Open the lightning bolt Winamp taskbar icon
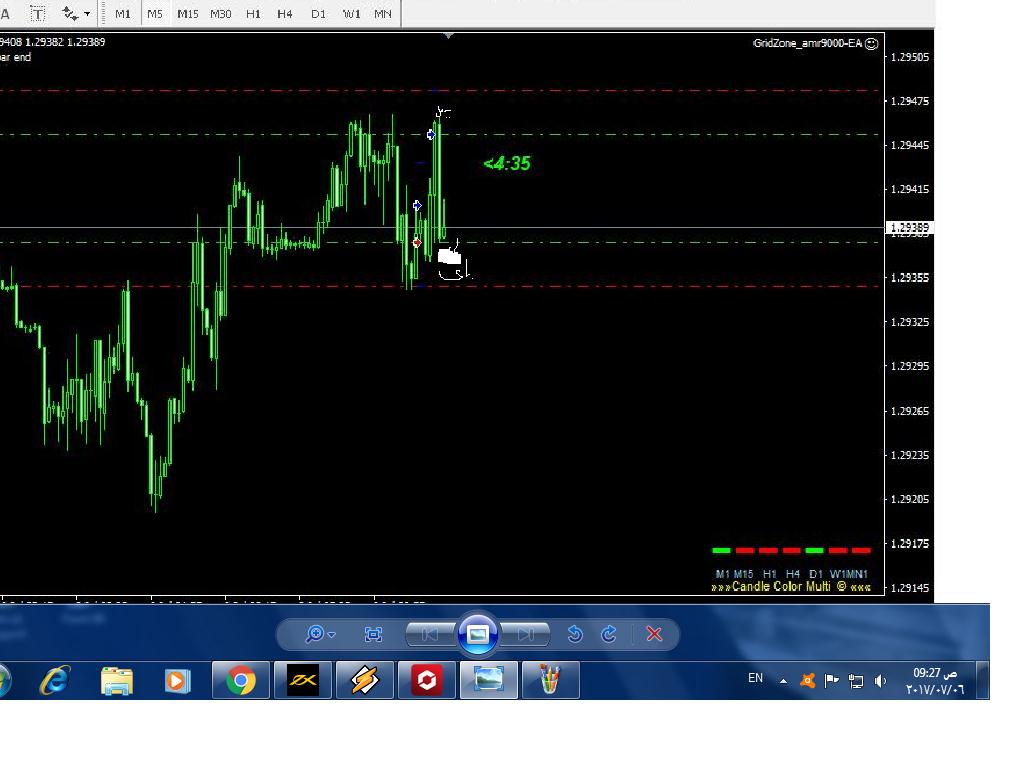This screenshot has width=1024, height=768. point(364,680)
